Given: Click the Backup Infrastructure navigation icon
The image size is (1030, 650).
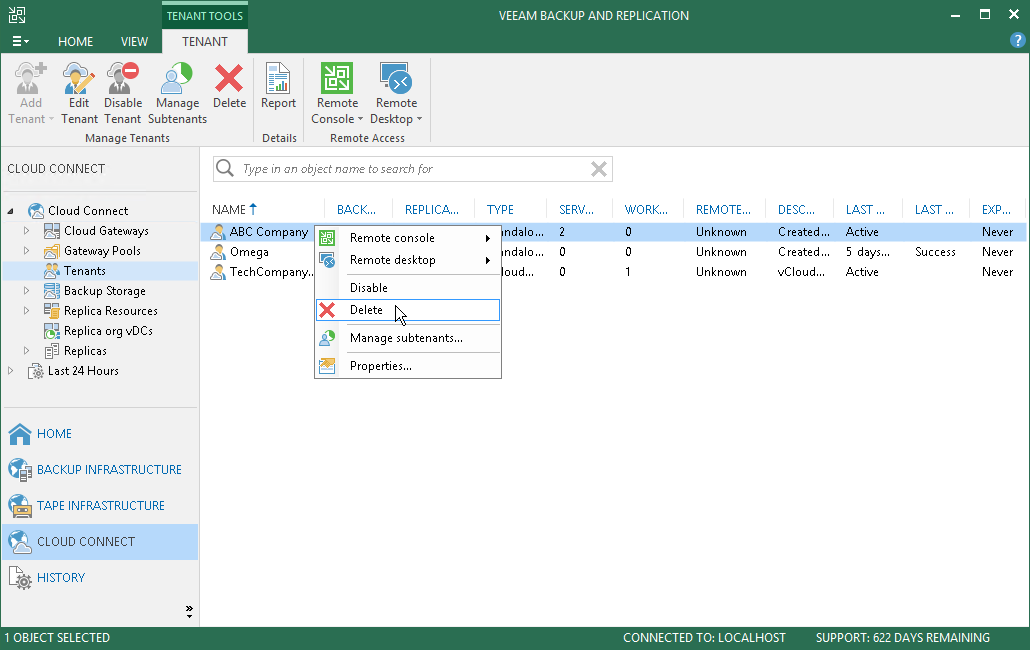Looking at the screenshot, I should (20, 469).
